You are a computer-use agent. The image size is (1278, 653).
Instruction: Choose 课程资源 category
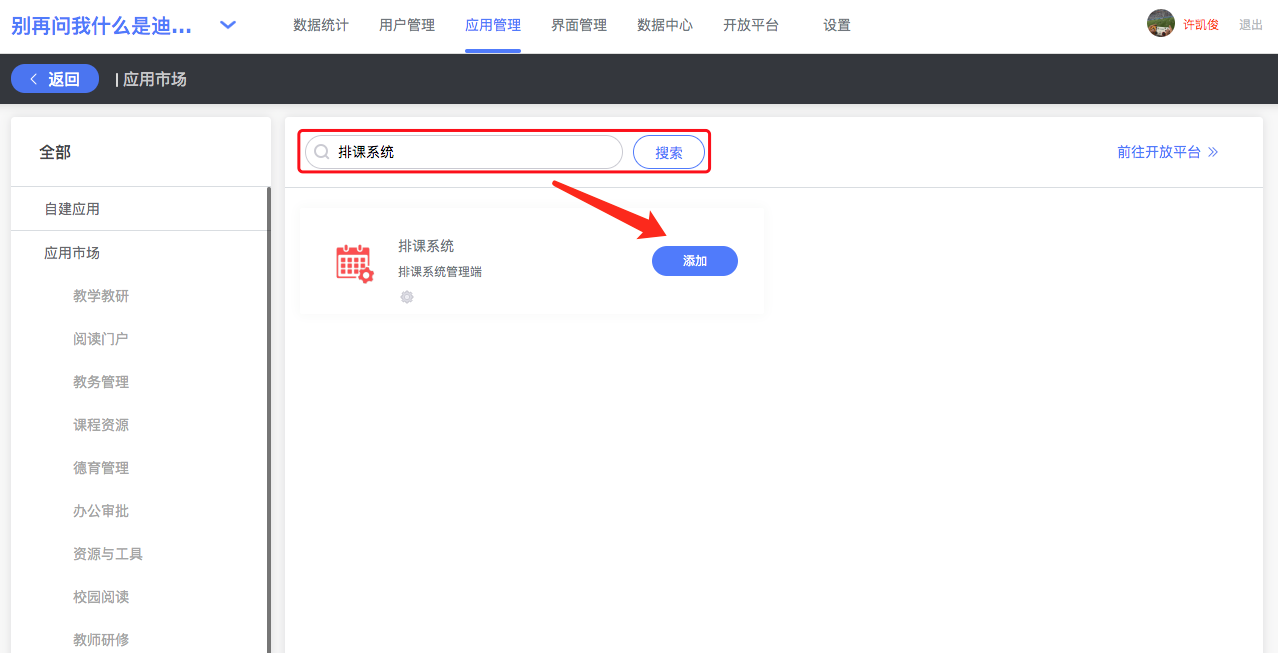(101, 425)
